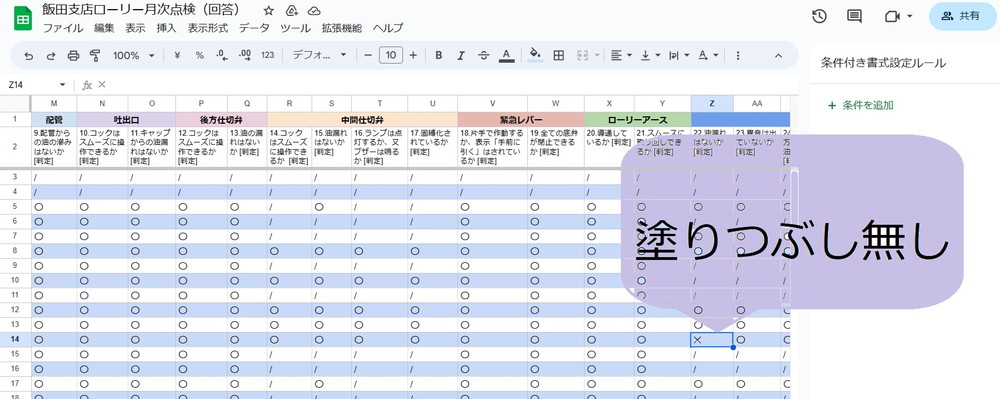
Task: Select column V header
Action: point(492,103)
